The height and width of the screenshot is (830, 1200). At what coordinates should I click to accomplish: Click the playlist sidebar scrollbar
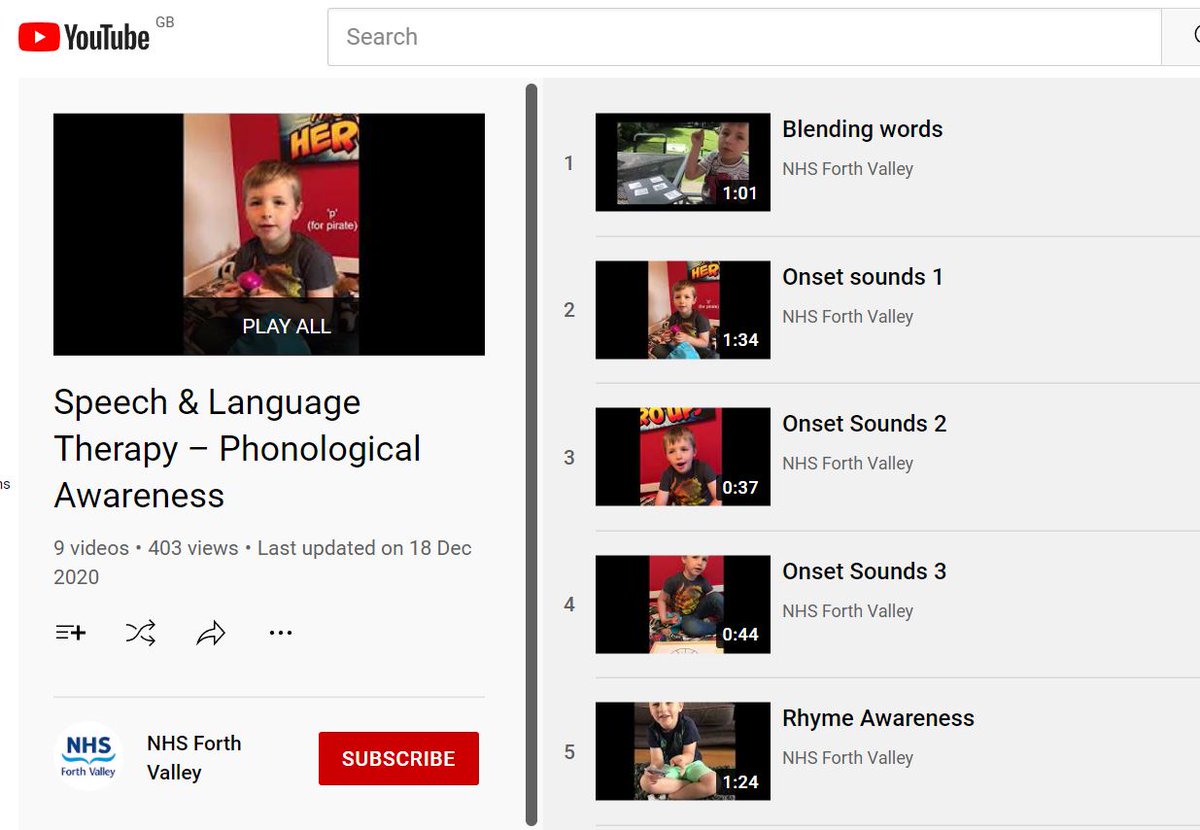tap(532, 454)
